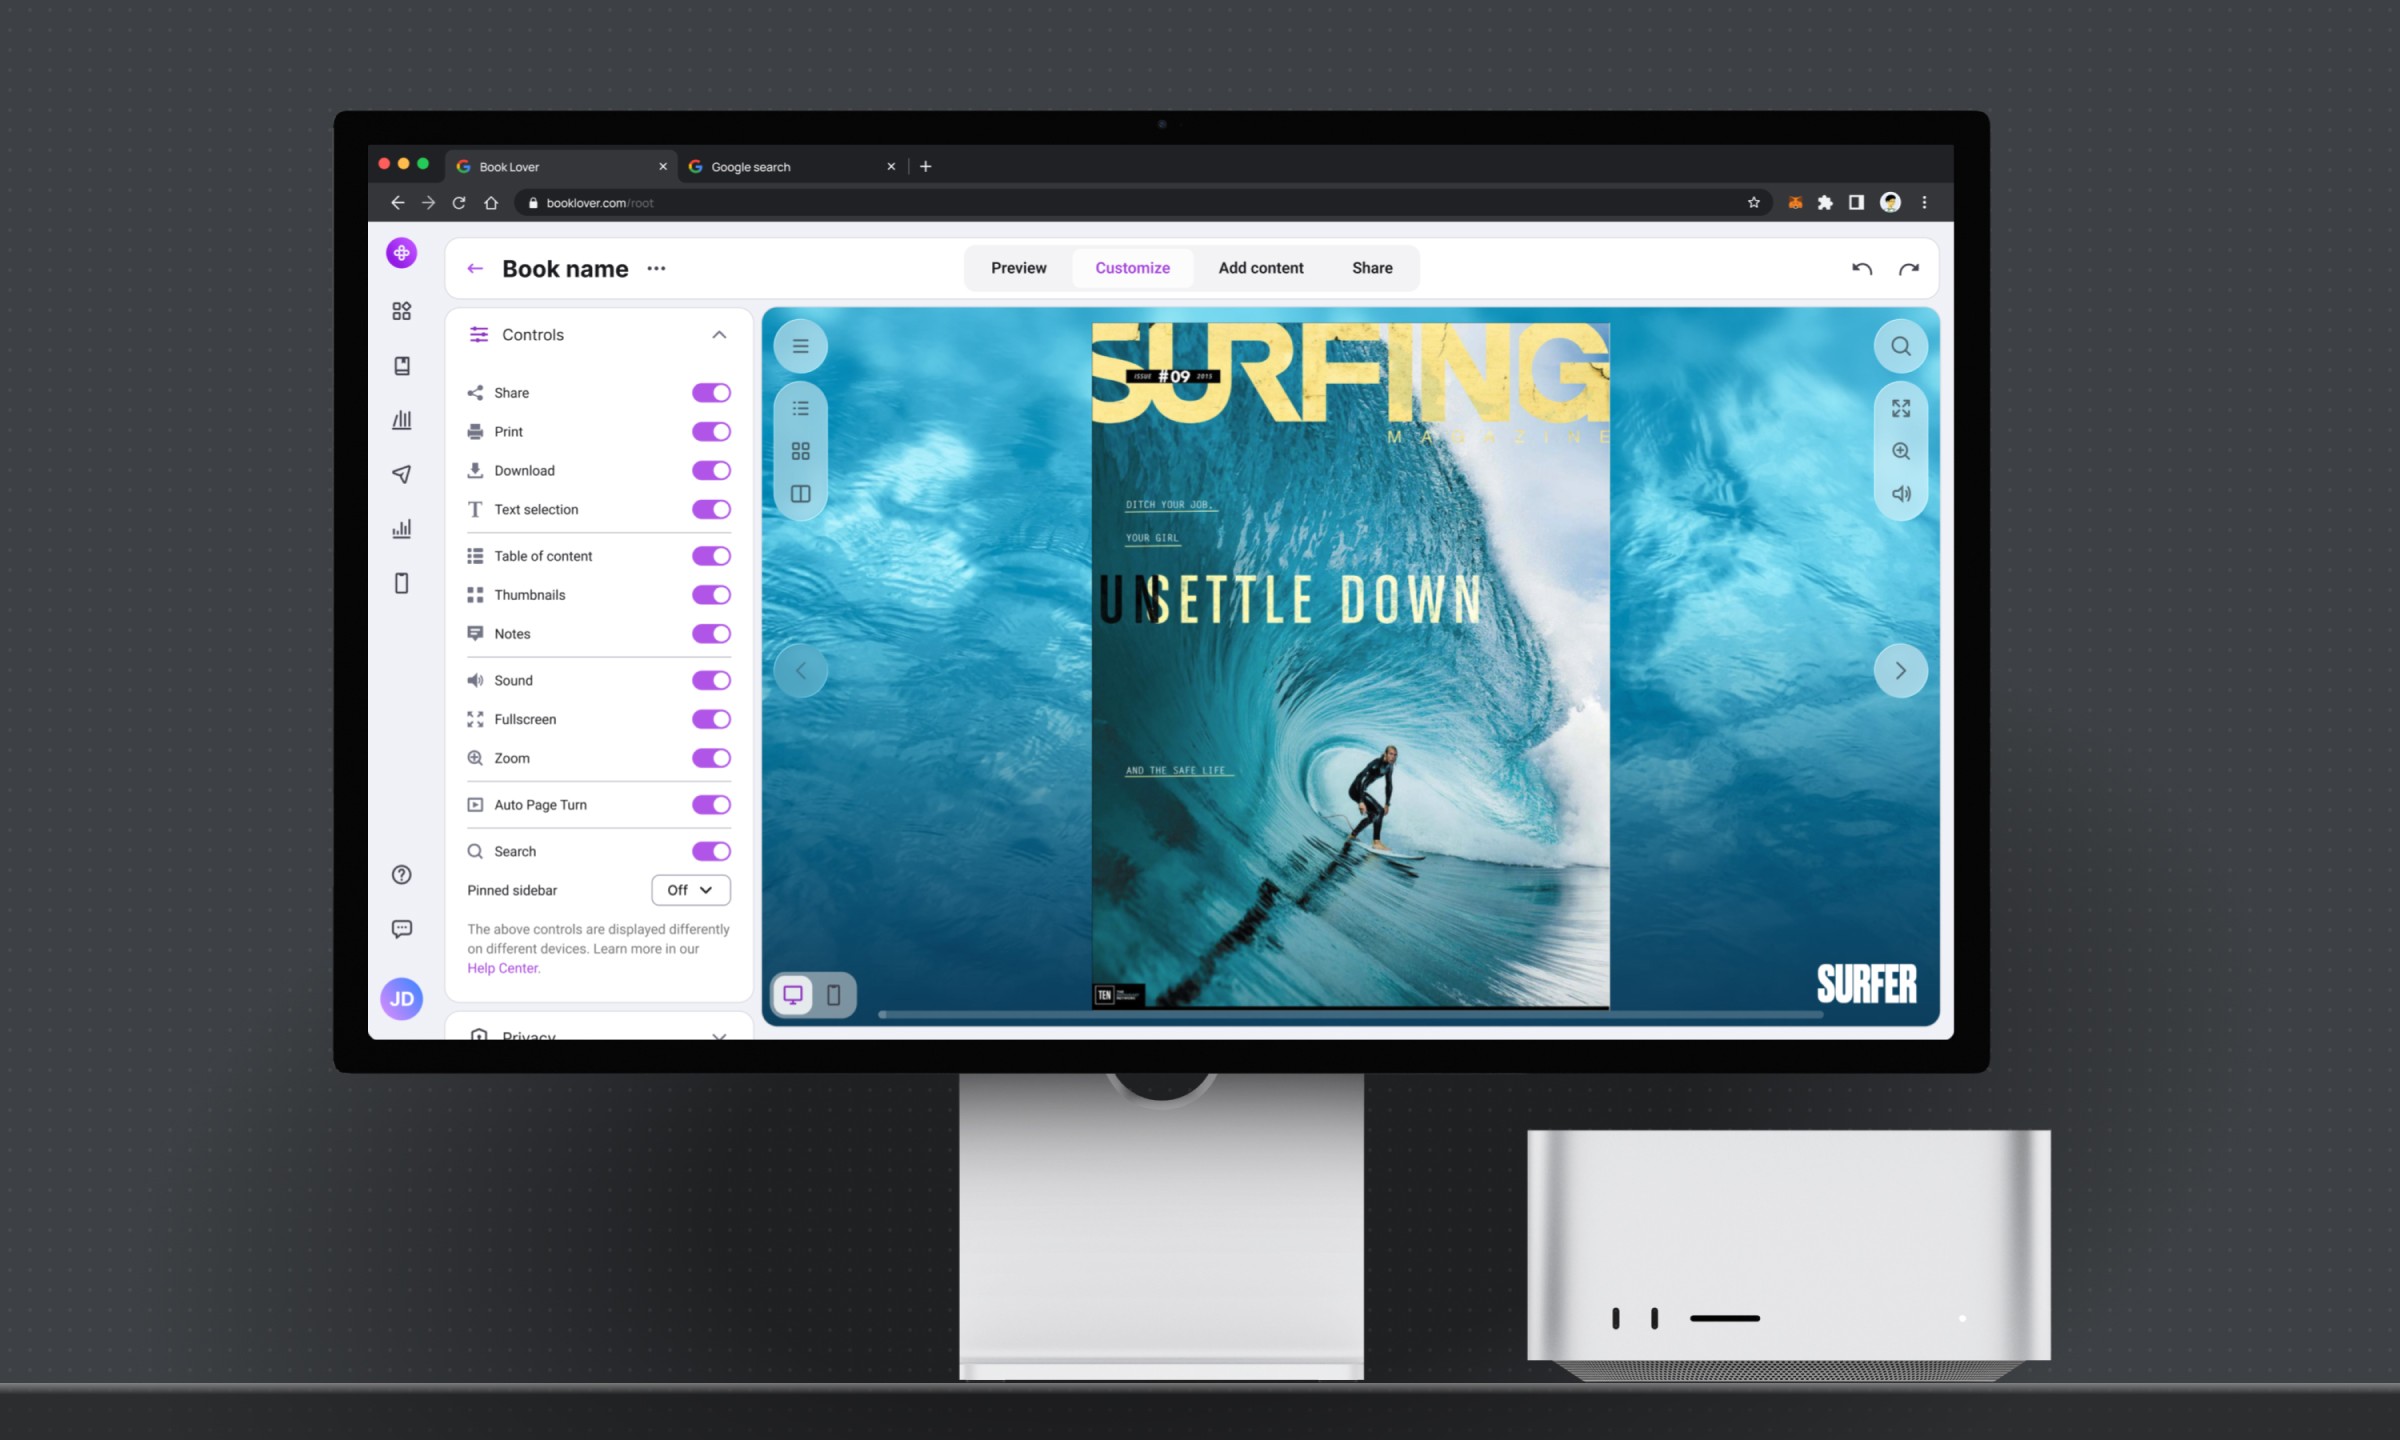Open thumbnails grid icon in the viewer toolbar

coord(800,451)
